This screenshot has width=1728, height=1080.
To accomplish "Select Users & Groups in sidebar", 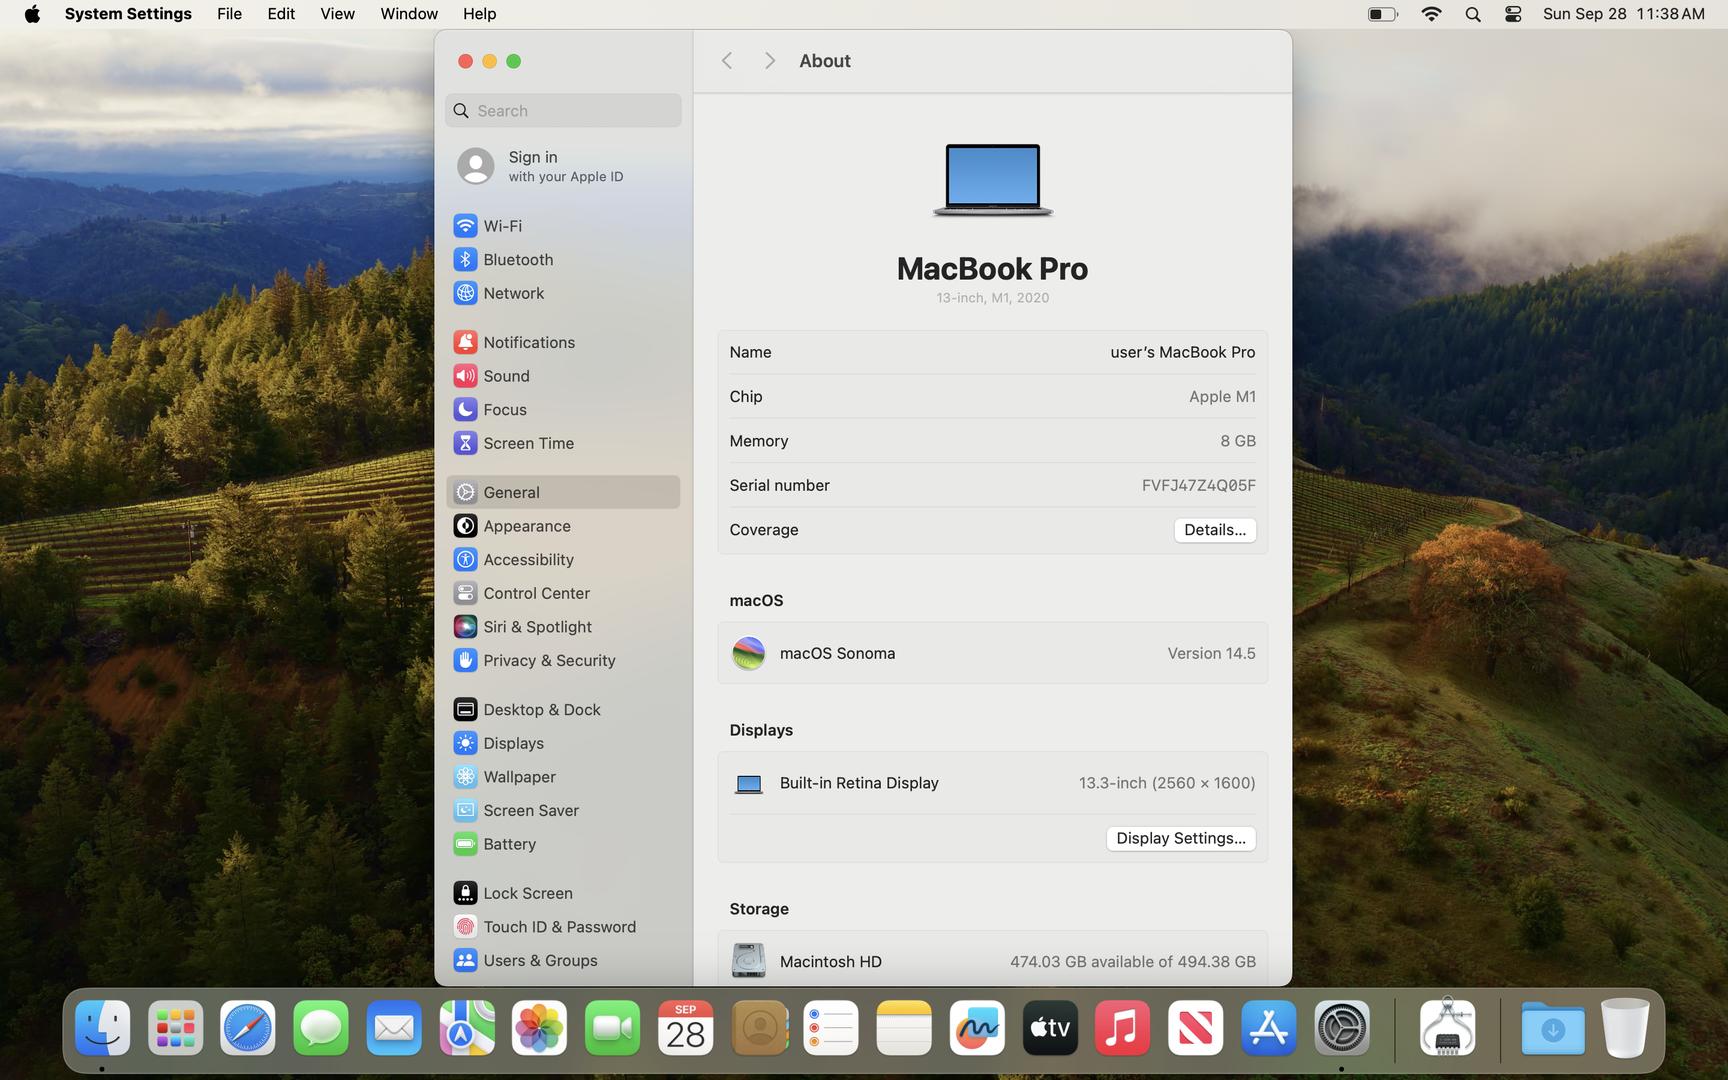I will pos(563,960).
